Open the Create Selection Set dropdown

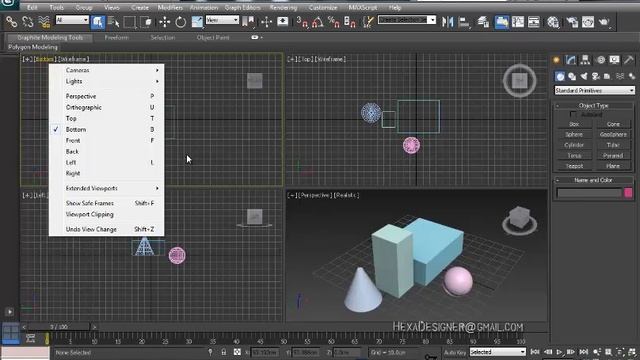point(407,20)
